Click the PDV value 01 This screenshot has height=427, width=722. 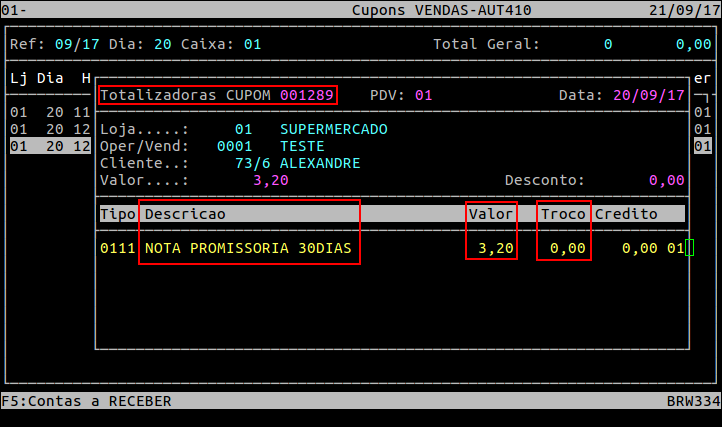(x=423, y=95)
